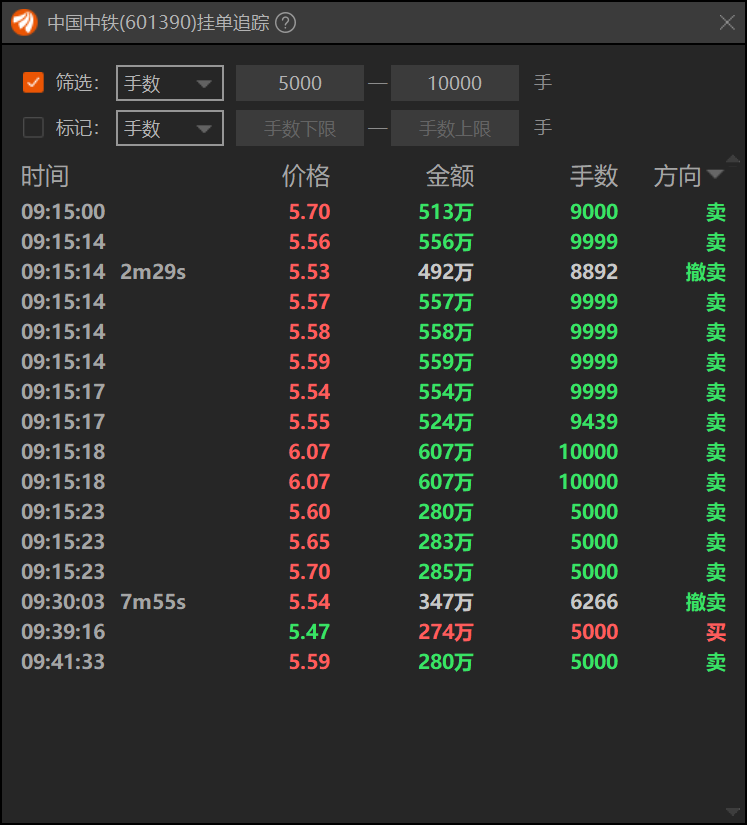Select the 09:30:03 撤卖 row
747x825 pixels.
(372, 602)
